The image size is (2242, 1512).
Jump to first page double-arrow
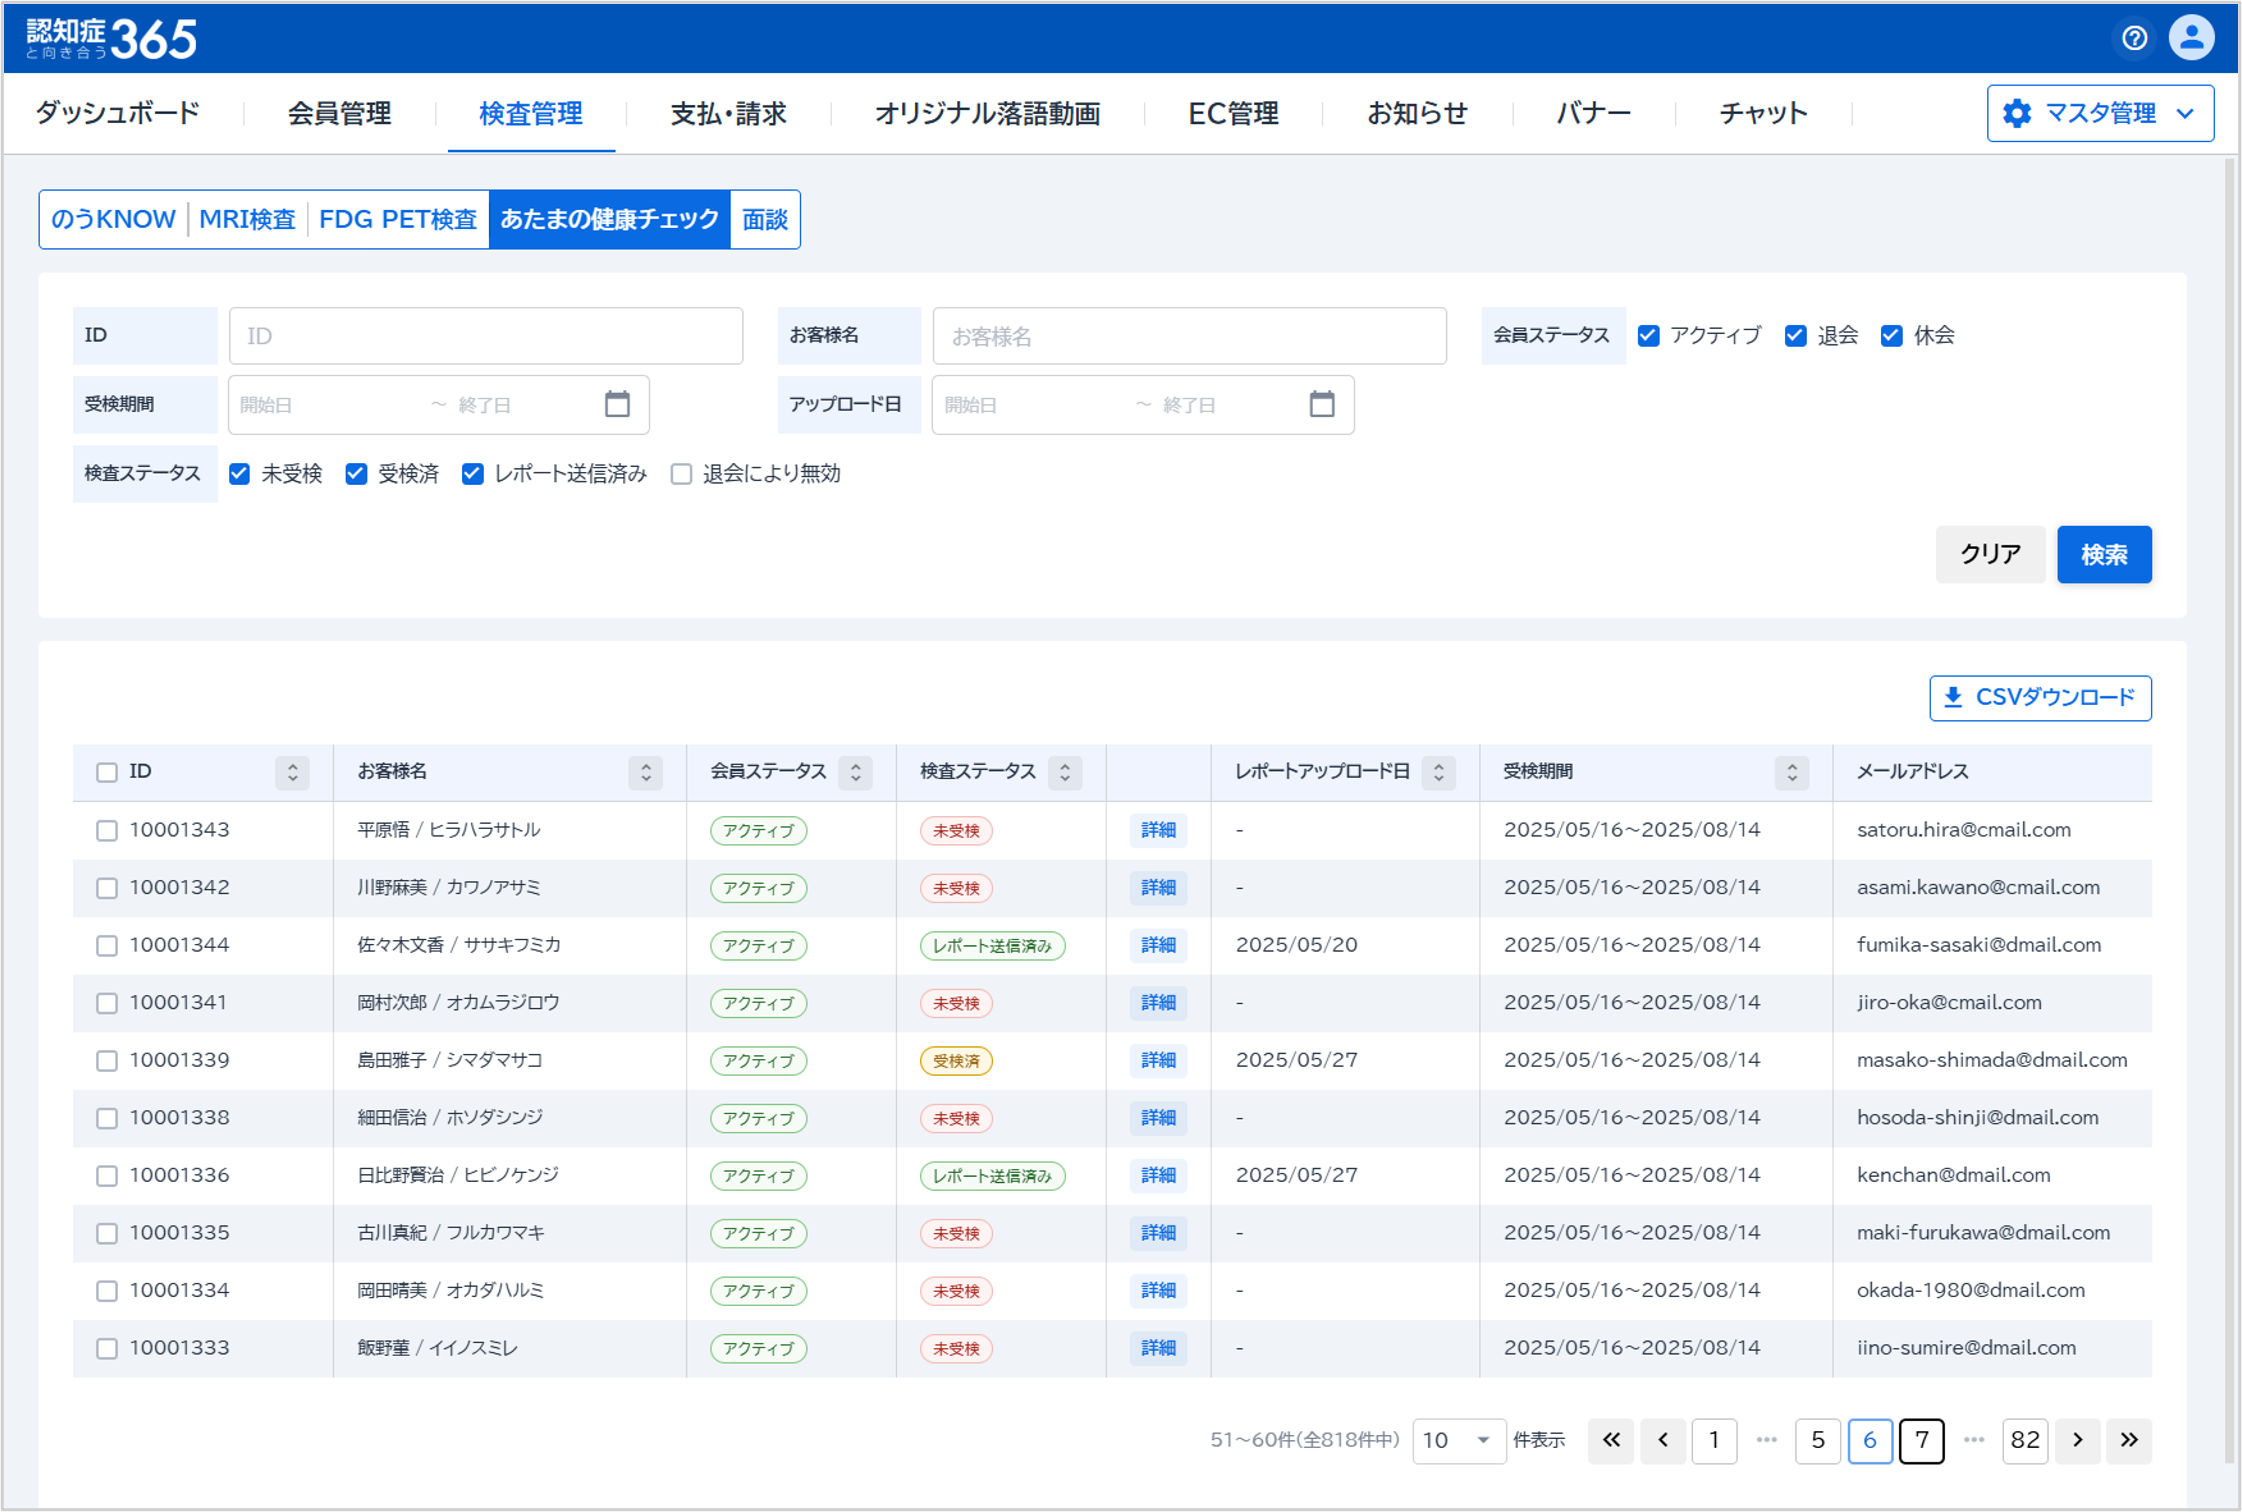(x=1610, y=1440)
